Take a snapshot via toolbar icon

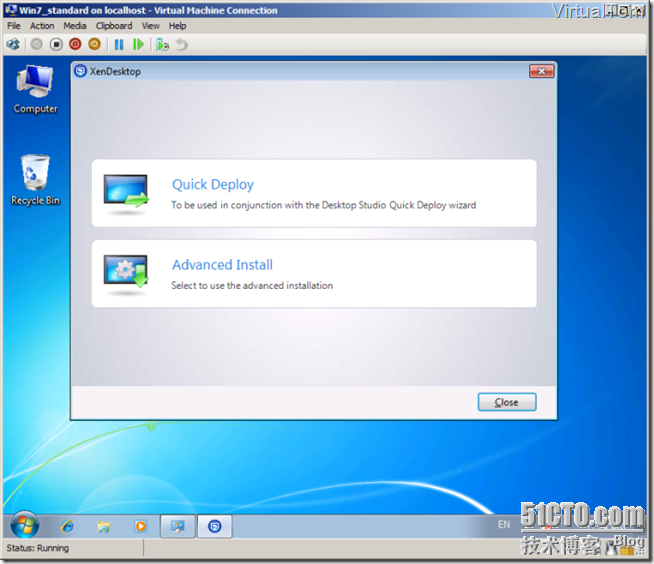coord(162,44)
